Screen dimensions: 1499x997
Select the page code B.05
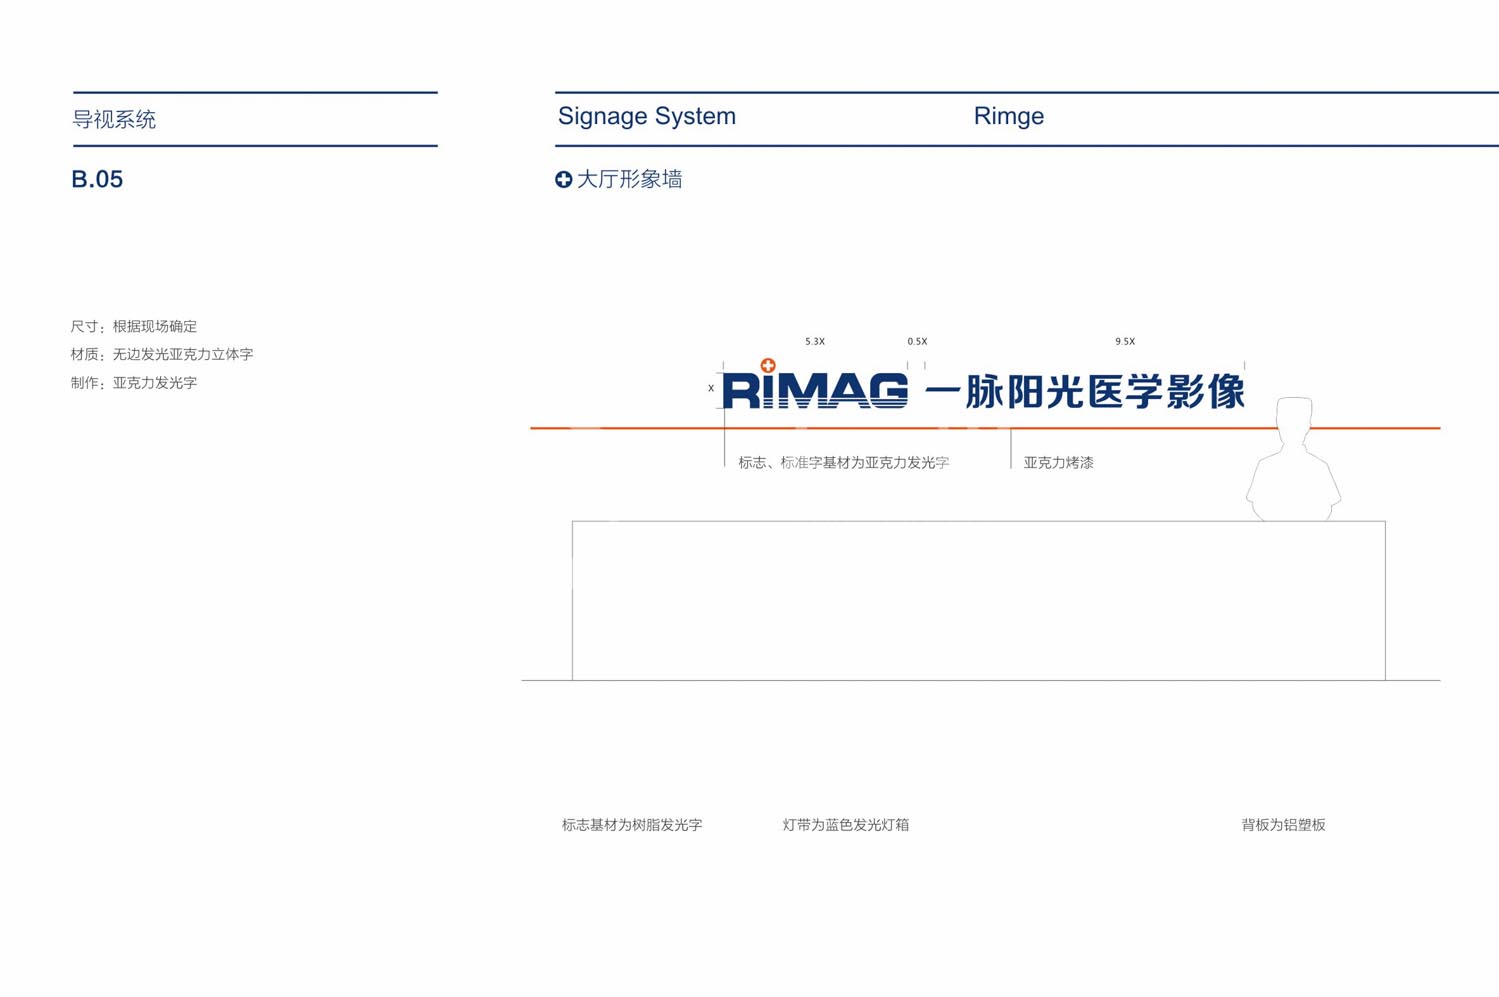pos(97,179)
